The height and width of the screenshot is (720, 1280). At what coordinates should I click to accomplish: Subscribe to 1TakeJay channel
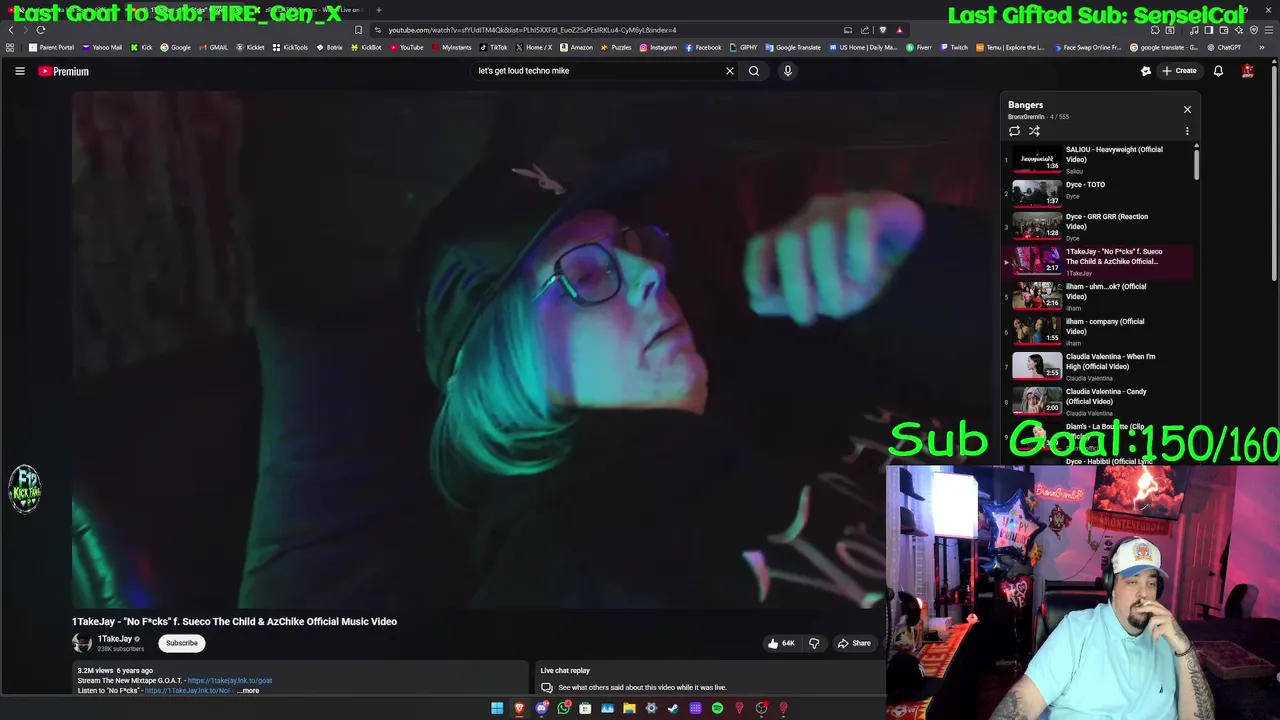pyautogui.click(x=182, y=643)
